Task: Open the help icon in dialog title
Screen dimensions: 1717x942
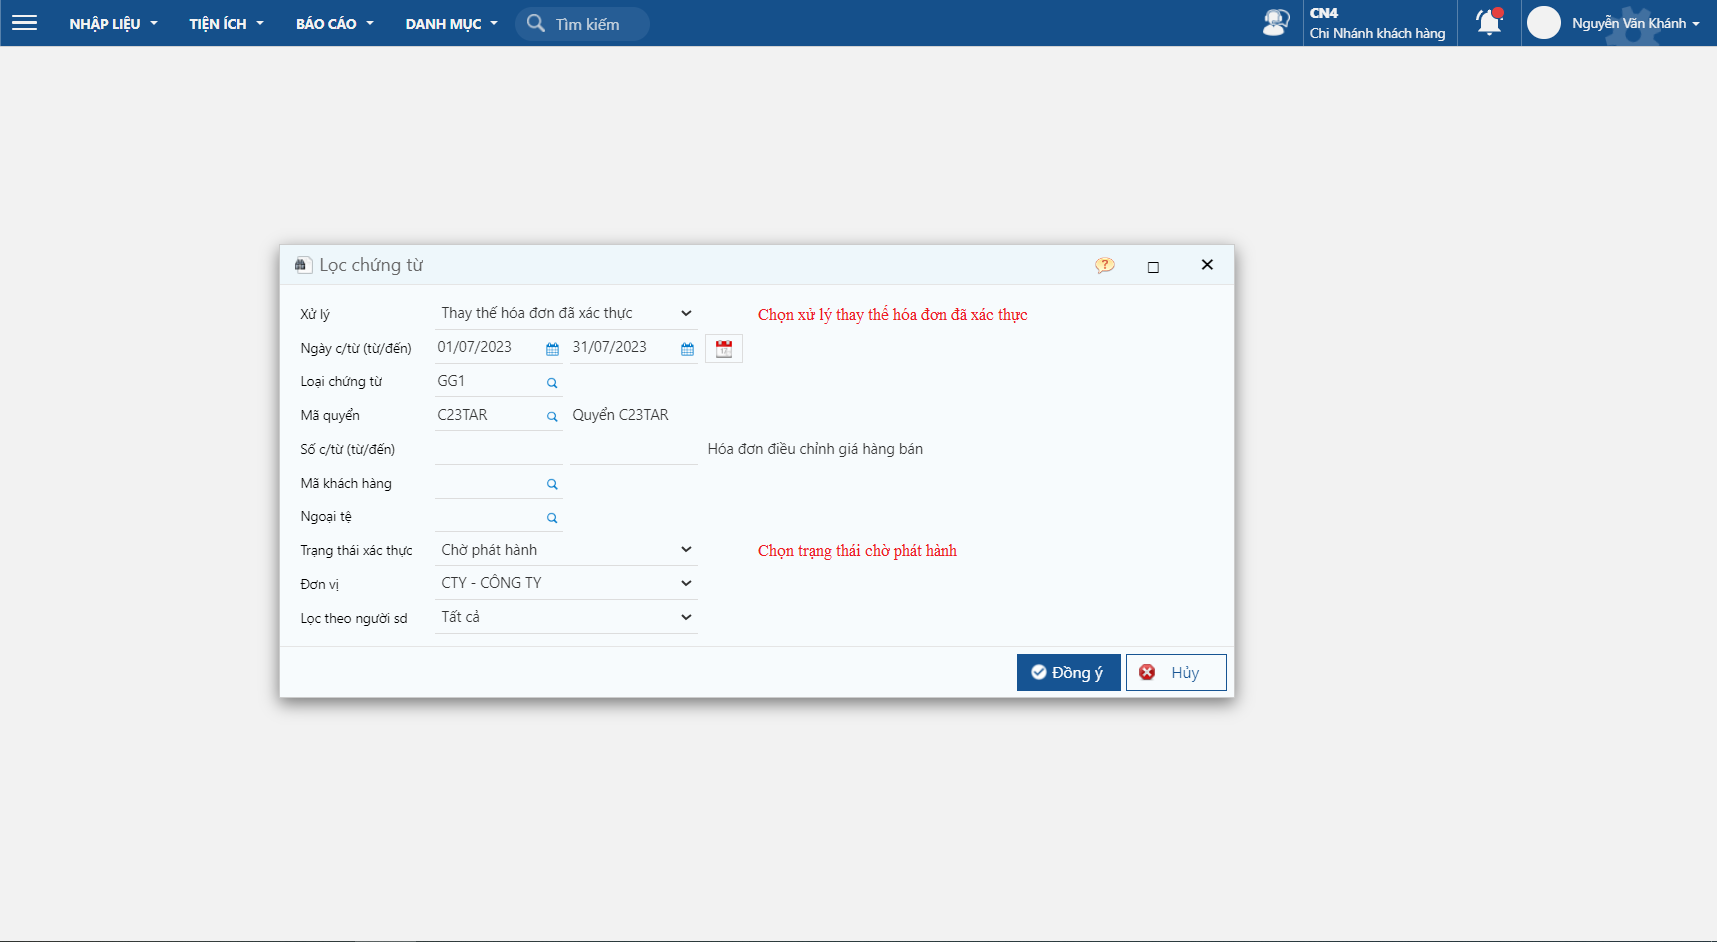Action: (1104, 266)
